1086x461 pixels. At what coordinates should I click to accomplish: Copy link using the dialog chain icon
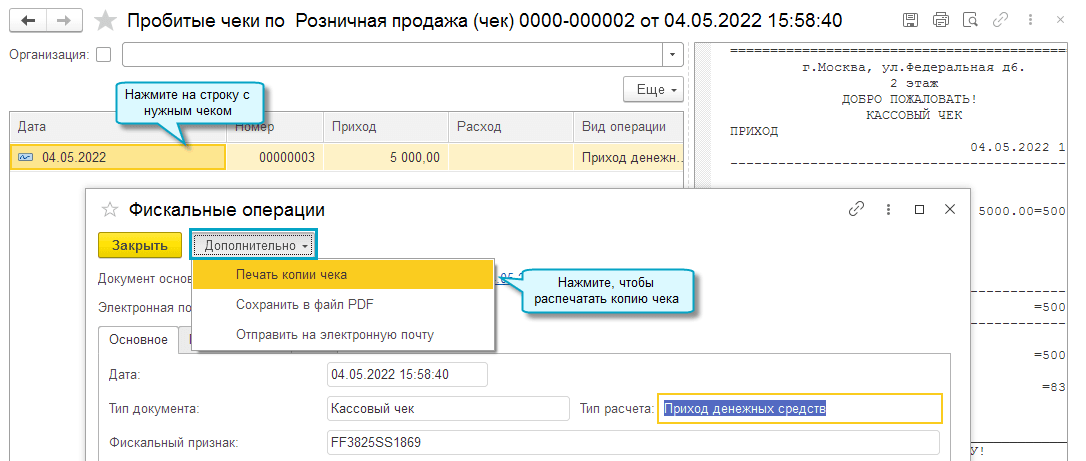point(856,210)
